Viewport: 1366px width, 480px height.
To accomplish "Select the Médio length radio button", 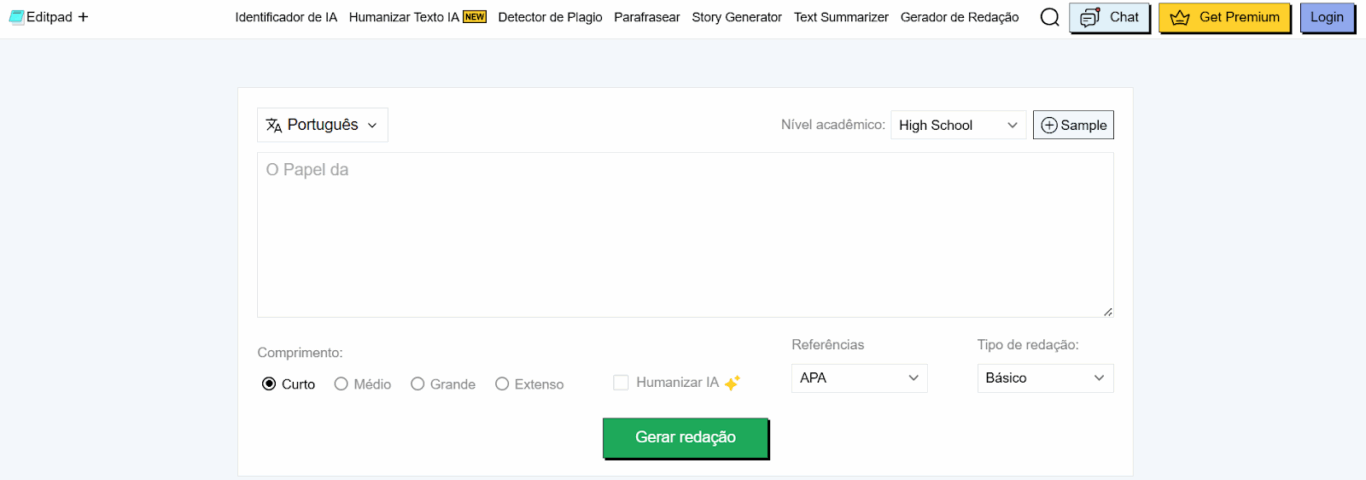I will coord(341,384).
